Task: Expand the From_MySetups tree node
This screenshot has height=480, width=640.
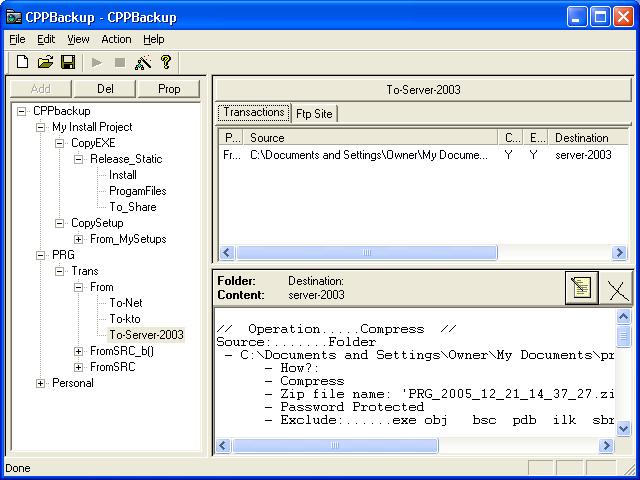Action: tap(79, 239)
